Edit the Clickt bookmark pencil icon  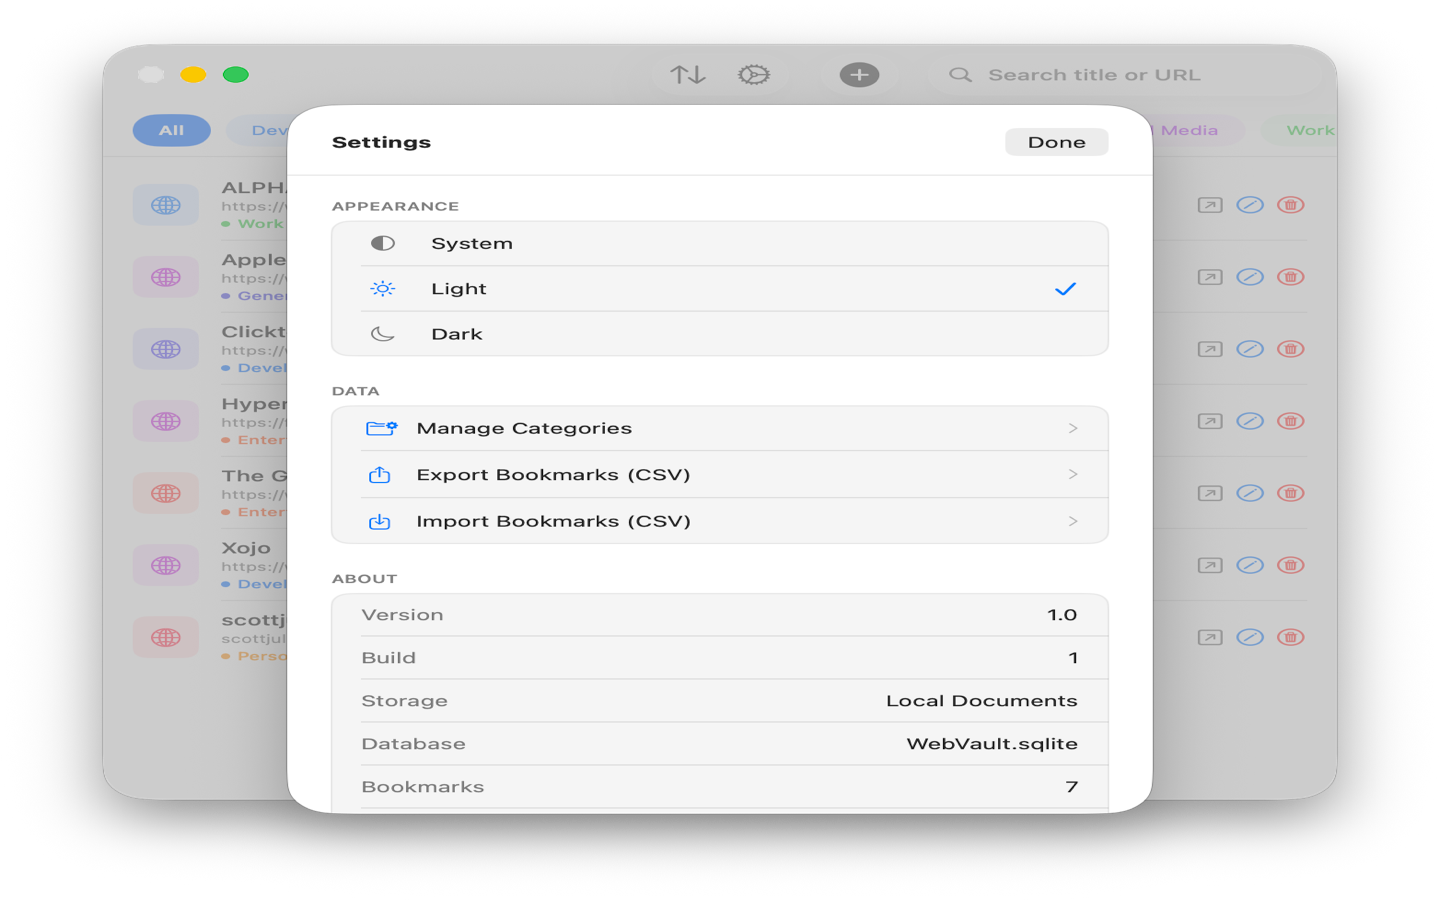1250,349
